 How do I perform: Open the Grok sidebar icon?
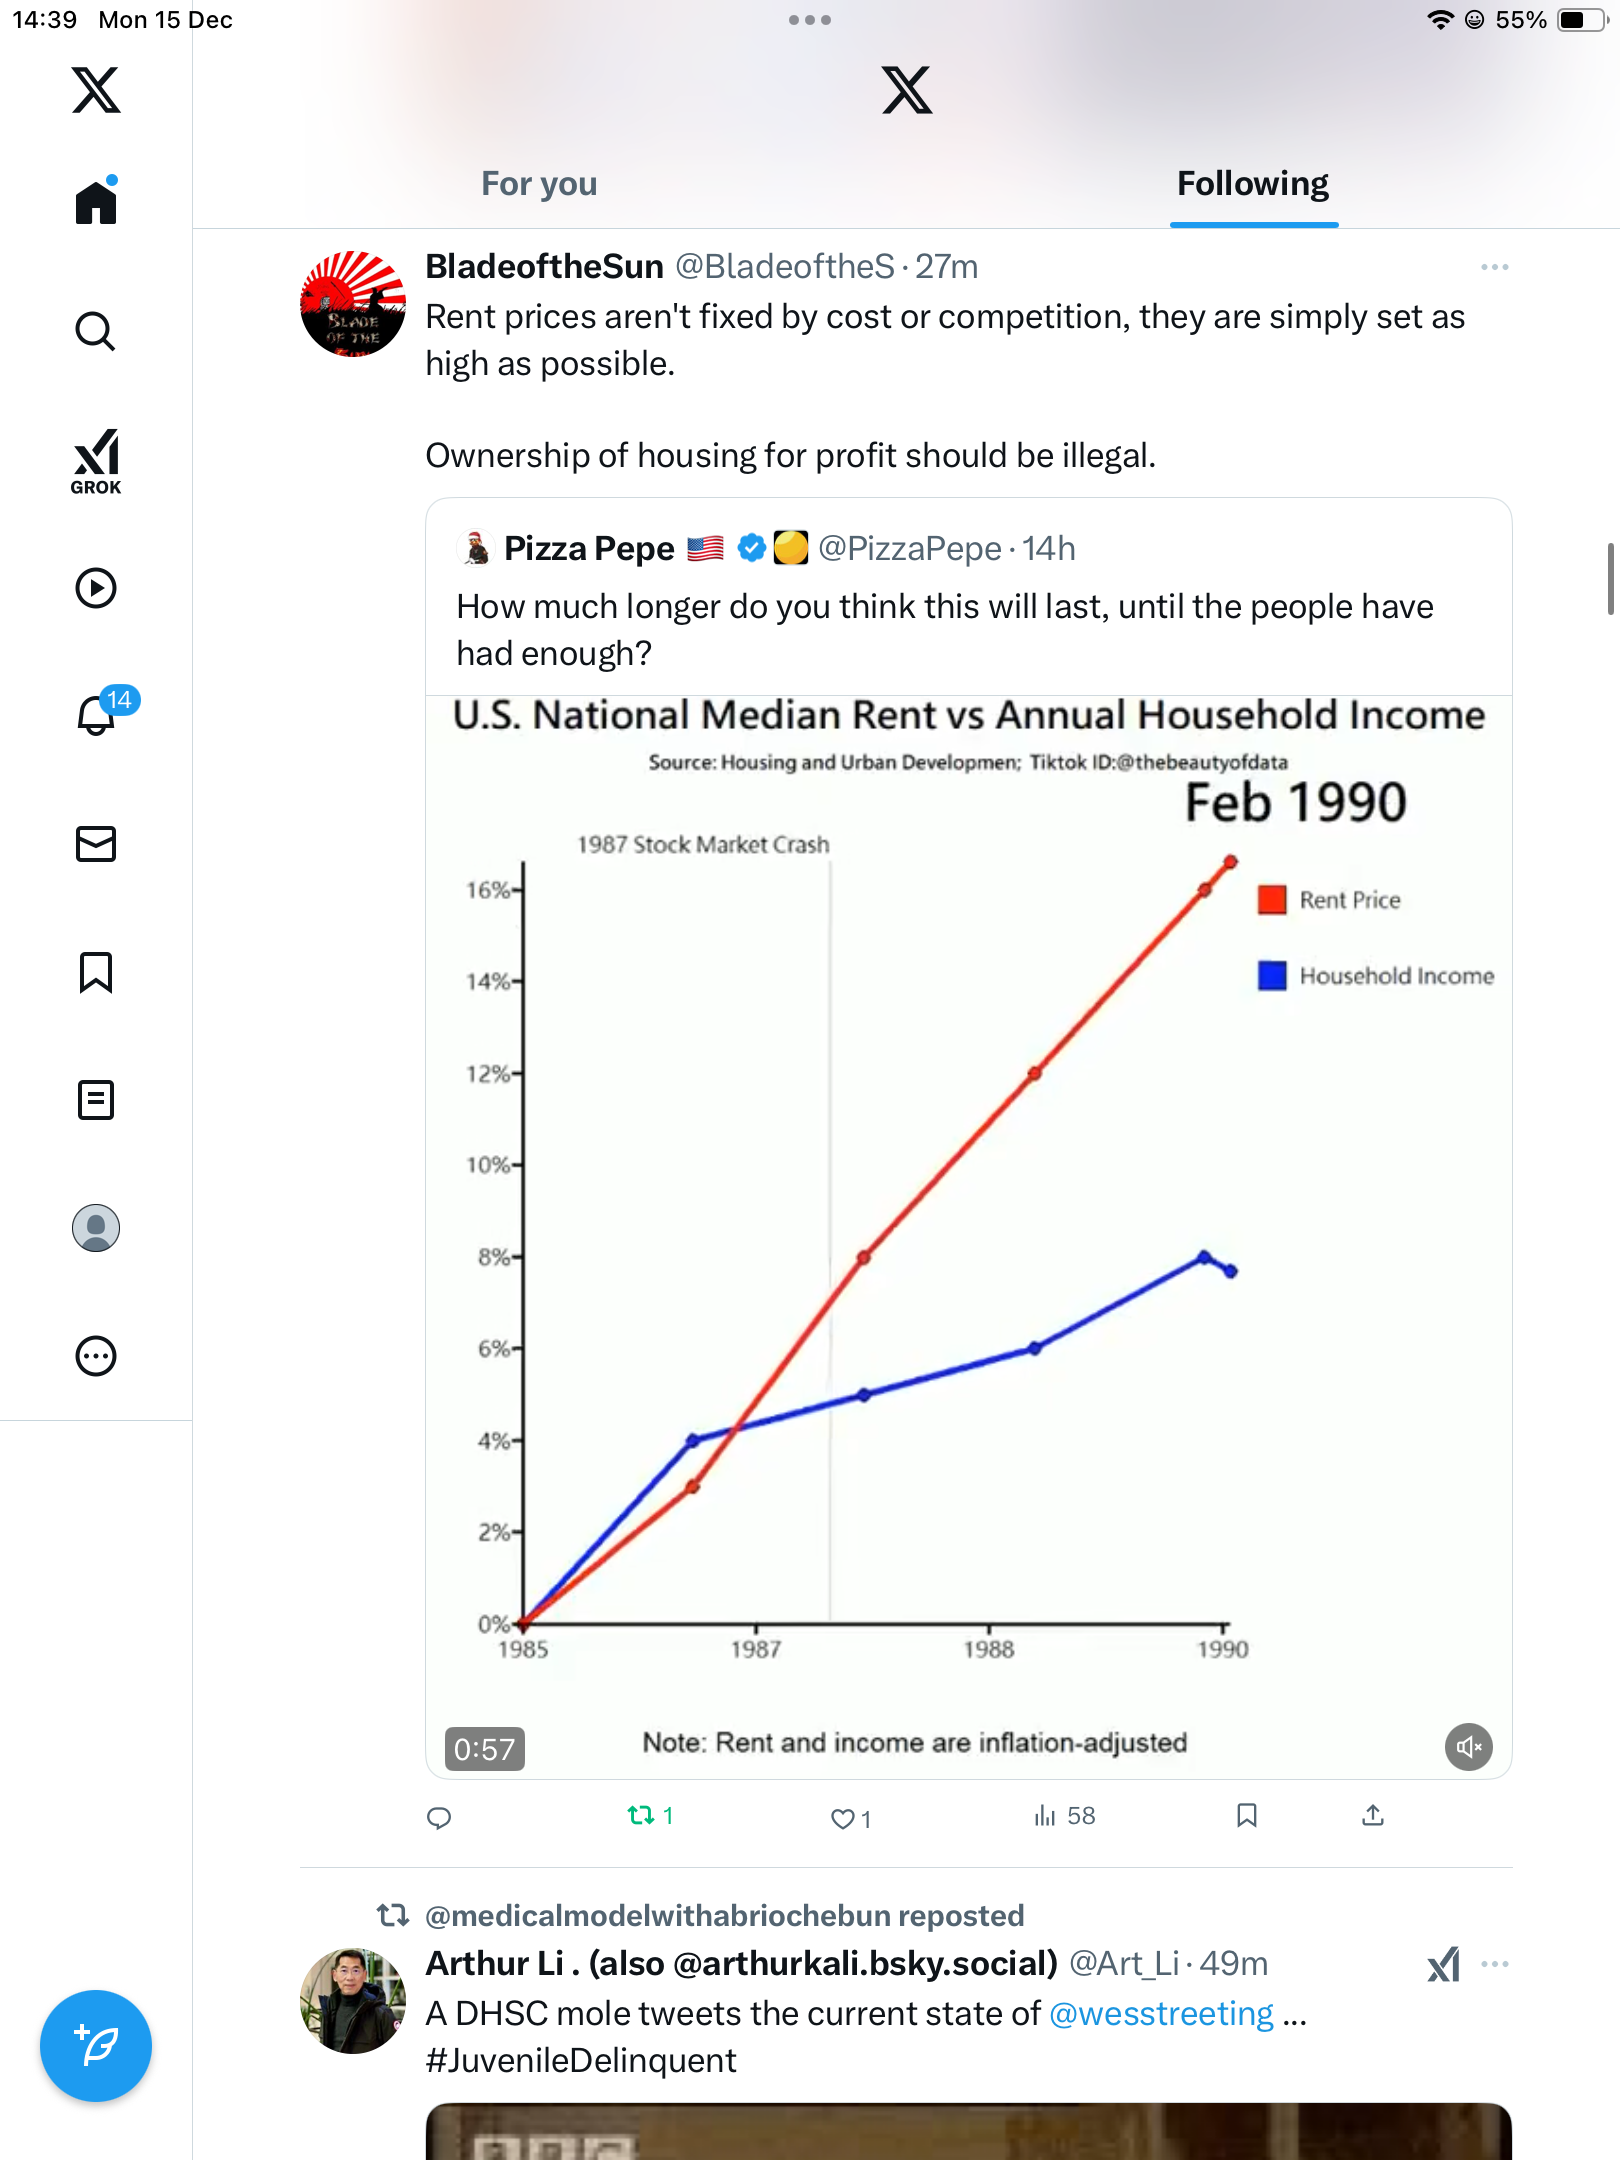[96, 460]
